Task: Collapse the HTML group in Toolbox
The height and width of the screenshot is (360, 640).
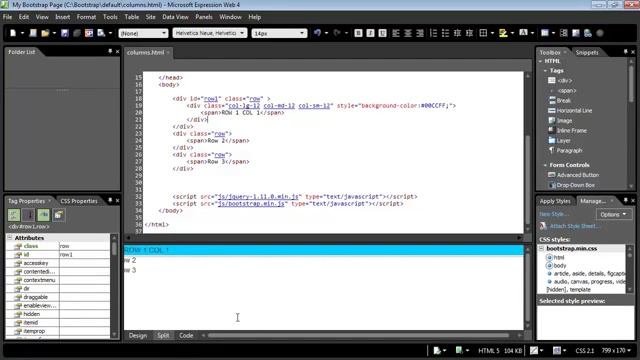Action: click(540, 61)
